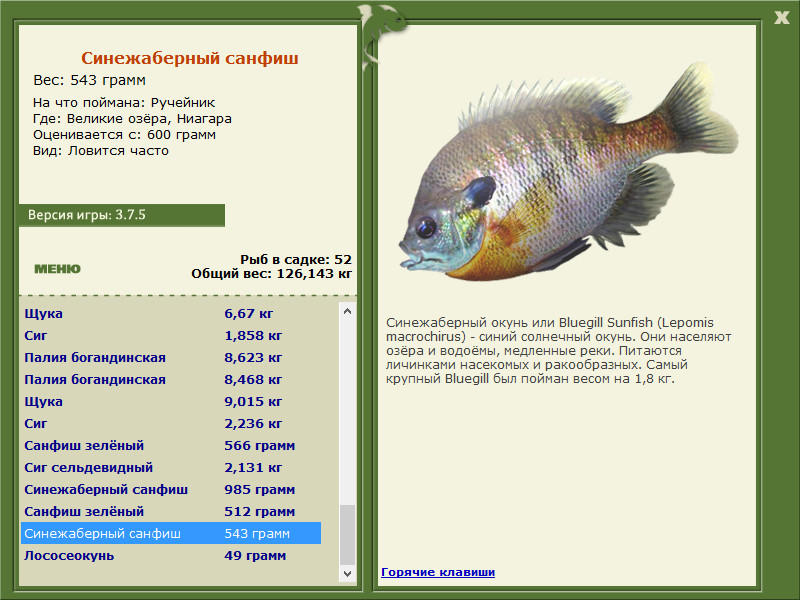
Task: Click the Вес: 543 грамм text
Action: (89, 80)
